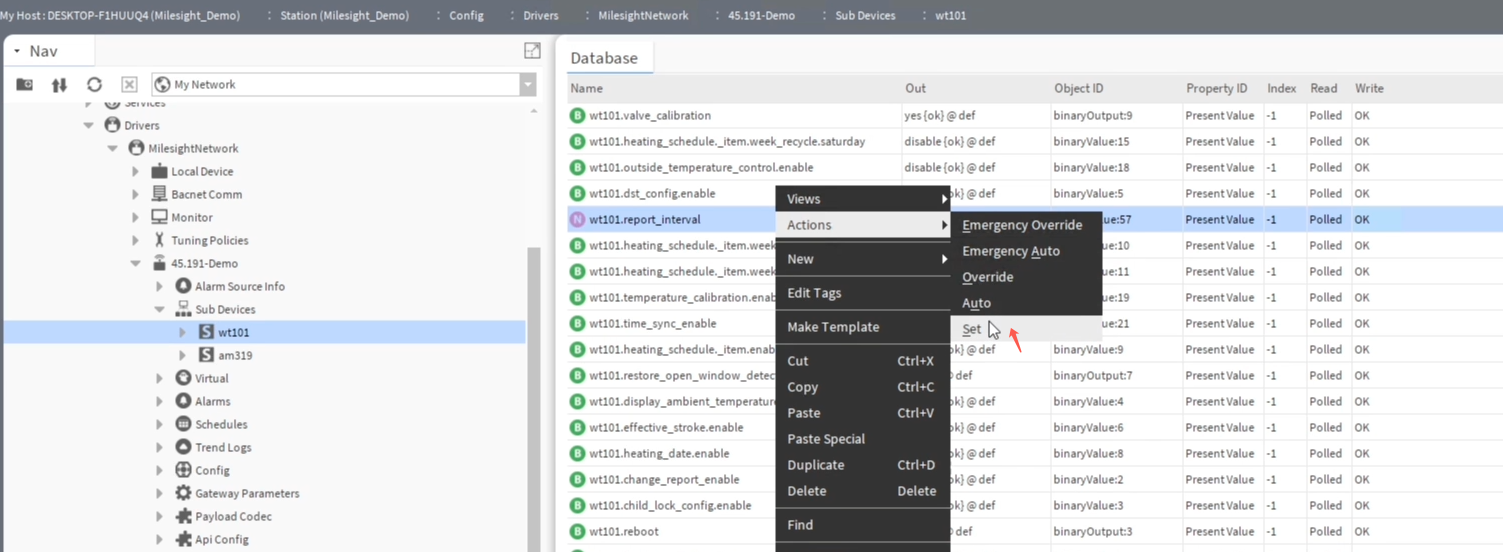
Task: Collapse the MilesightNetwork tree node
Action: click(112, 148)
